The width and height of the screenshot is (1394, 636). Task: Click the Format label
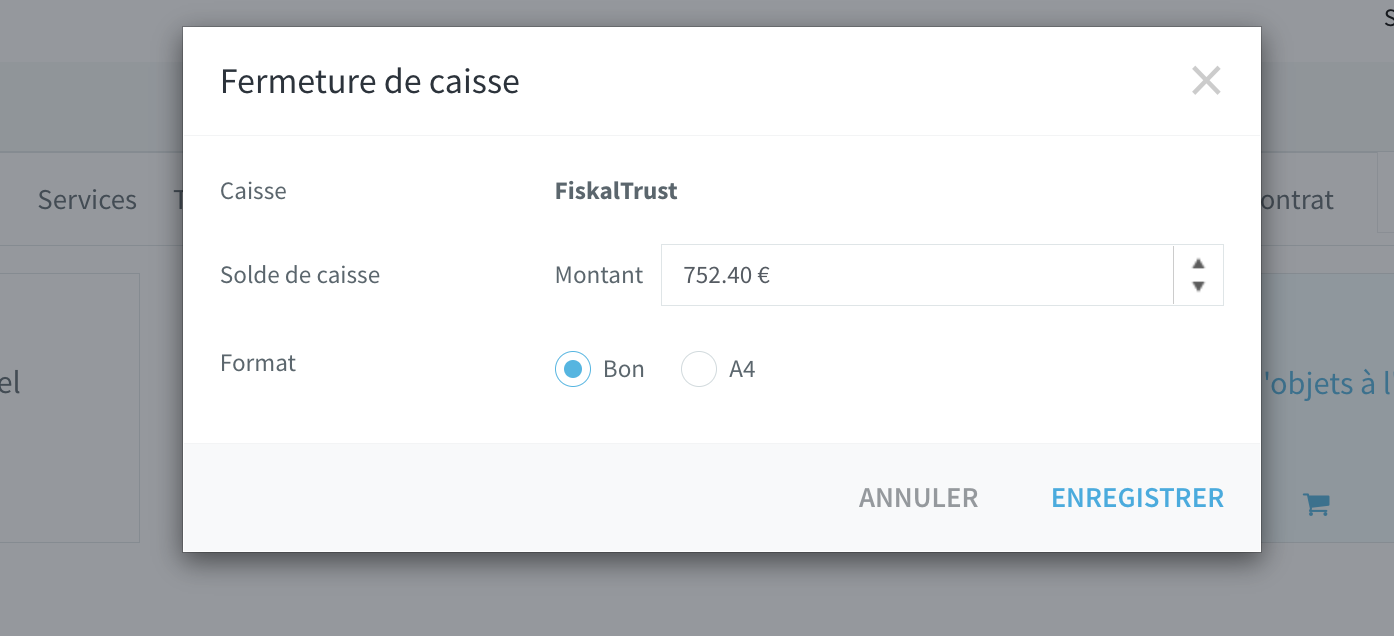pyautogui.click(x=258, y=363)
